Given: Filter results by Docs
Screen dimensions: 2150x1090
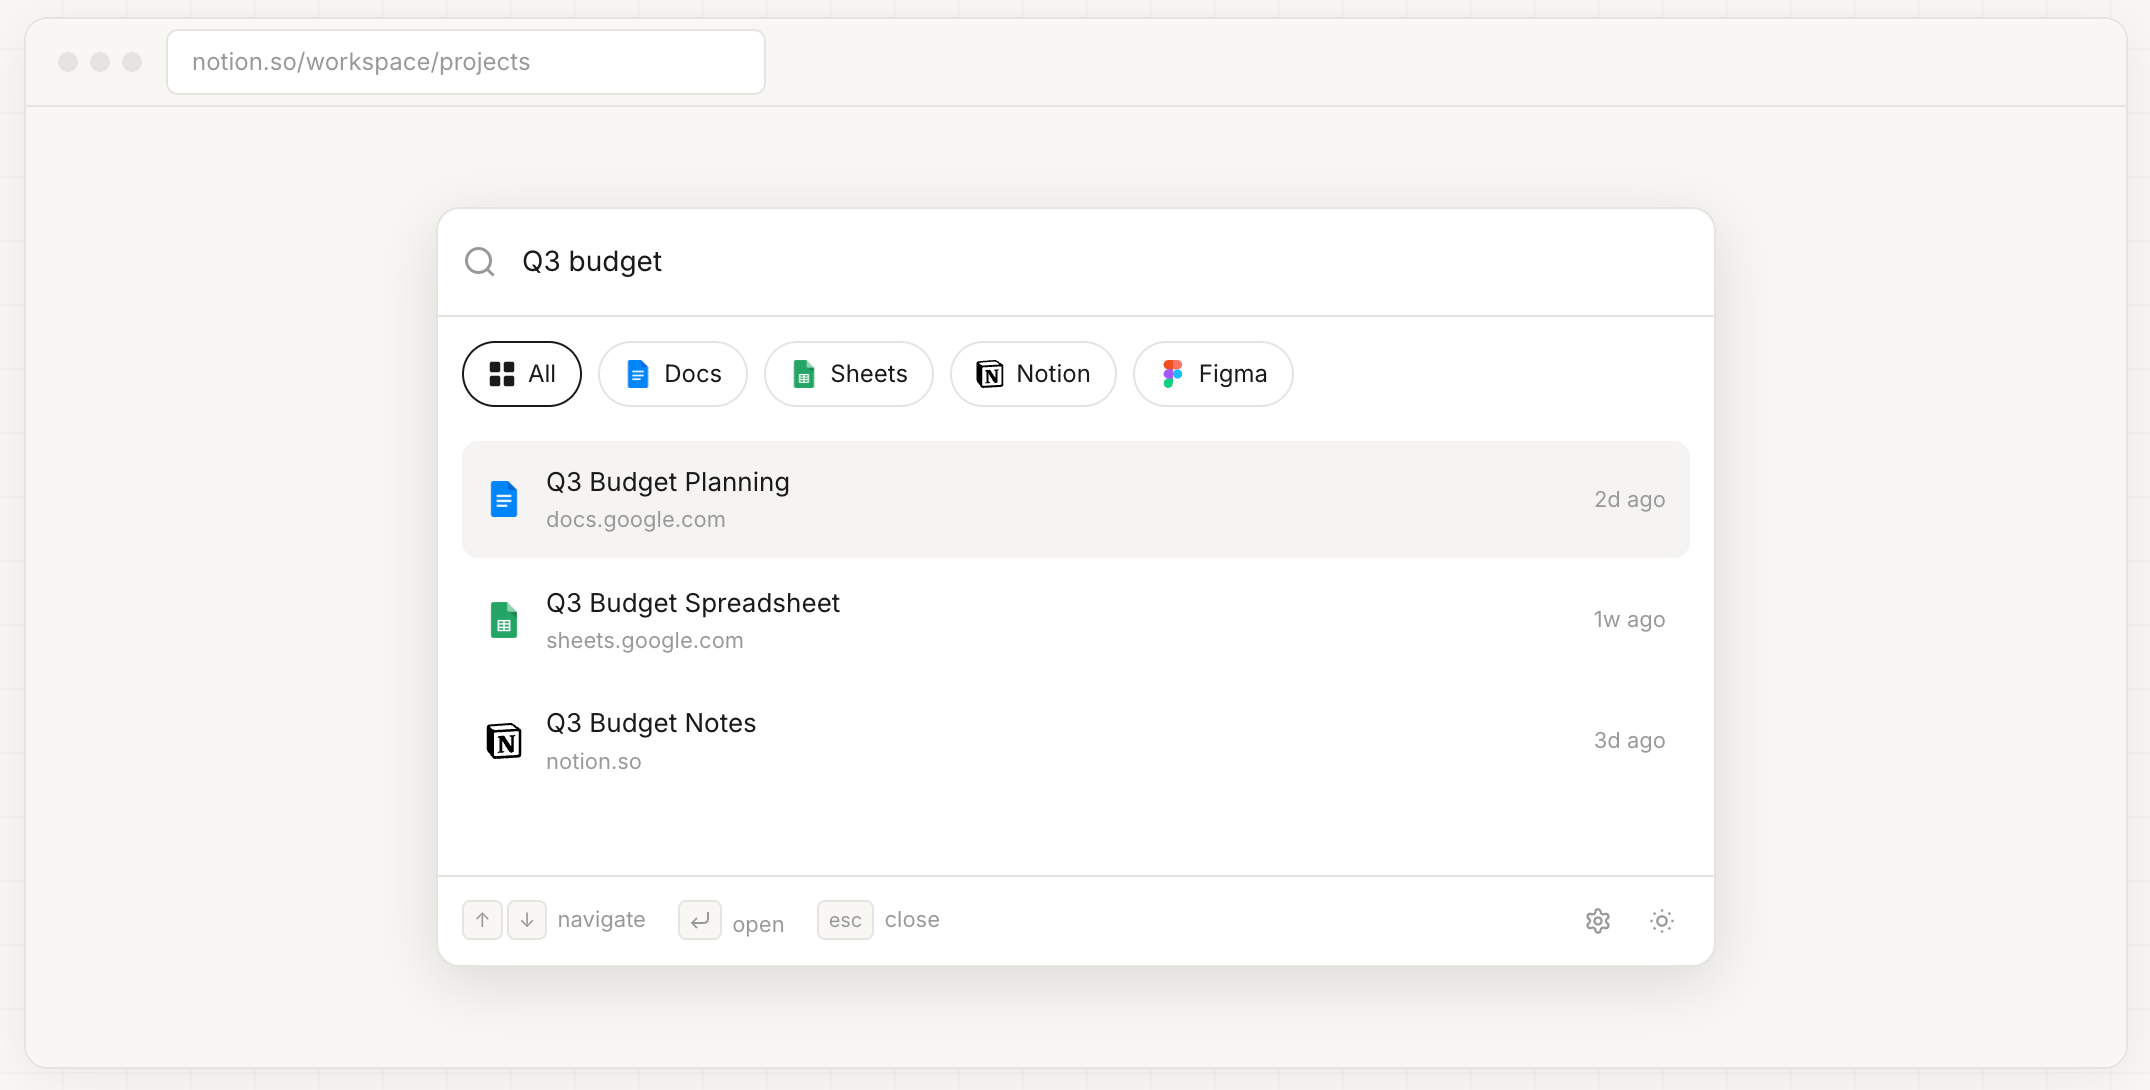Looking at the screenshot, I should pos(673,374).
